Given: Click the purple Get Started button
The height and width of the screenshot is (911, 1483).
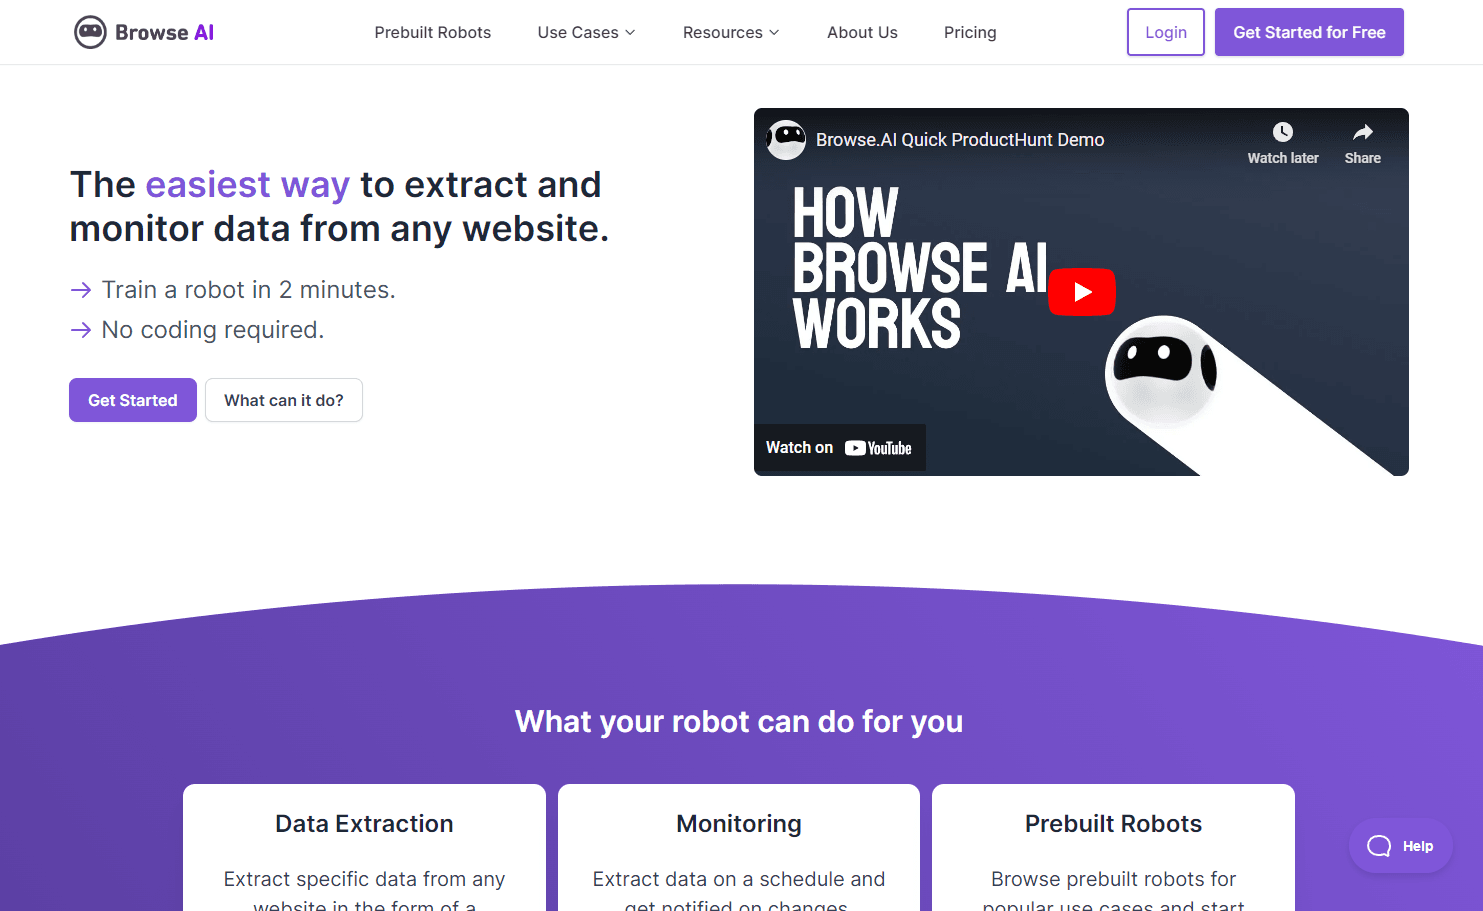Looking at the screenshot, I should tap(133, 400).
